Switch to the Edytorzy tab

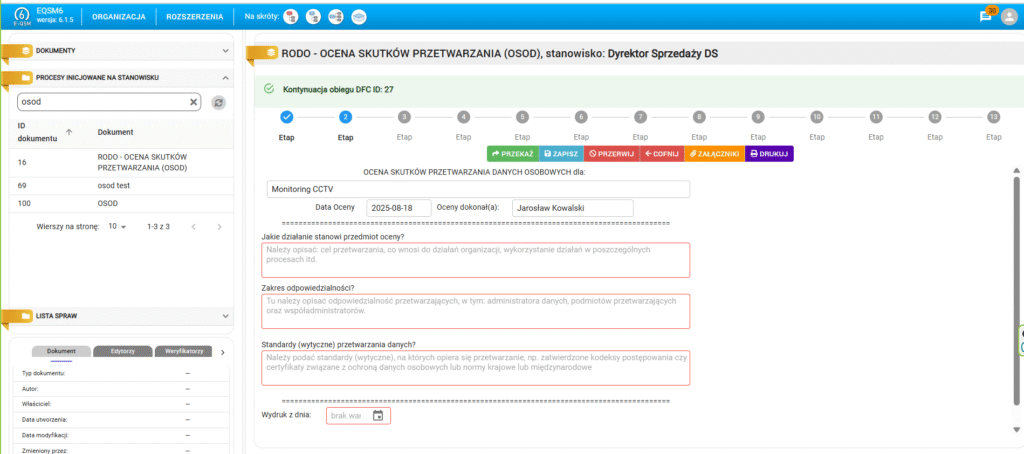(123, 351)
